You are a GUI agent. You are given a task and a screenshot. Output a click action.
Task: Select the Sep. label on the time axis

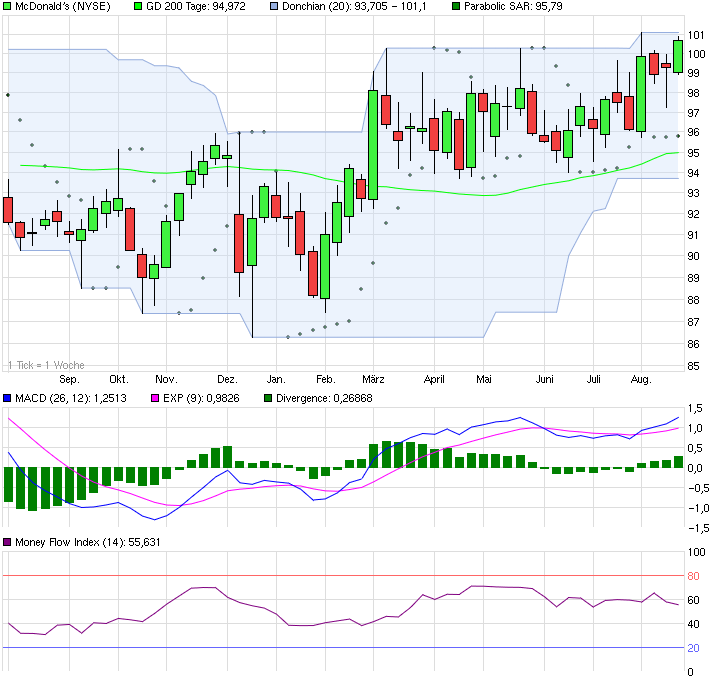pyautogui.click(x=69, y=380)
